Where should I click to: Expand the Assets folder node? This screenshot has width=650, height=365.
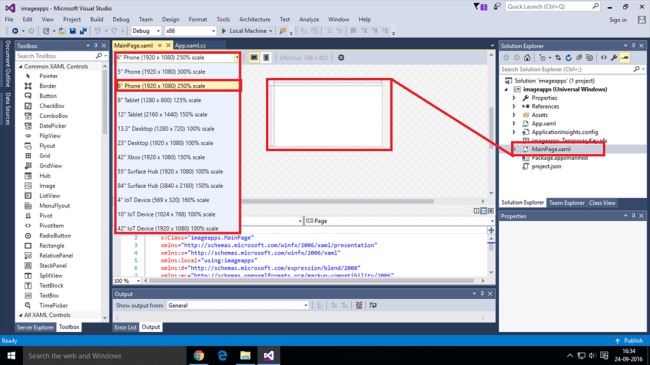click(514, 115)
